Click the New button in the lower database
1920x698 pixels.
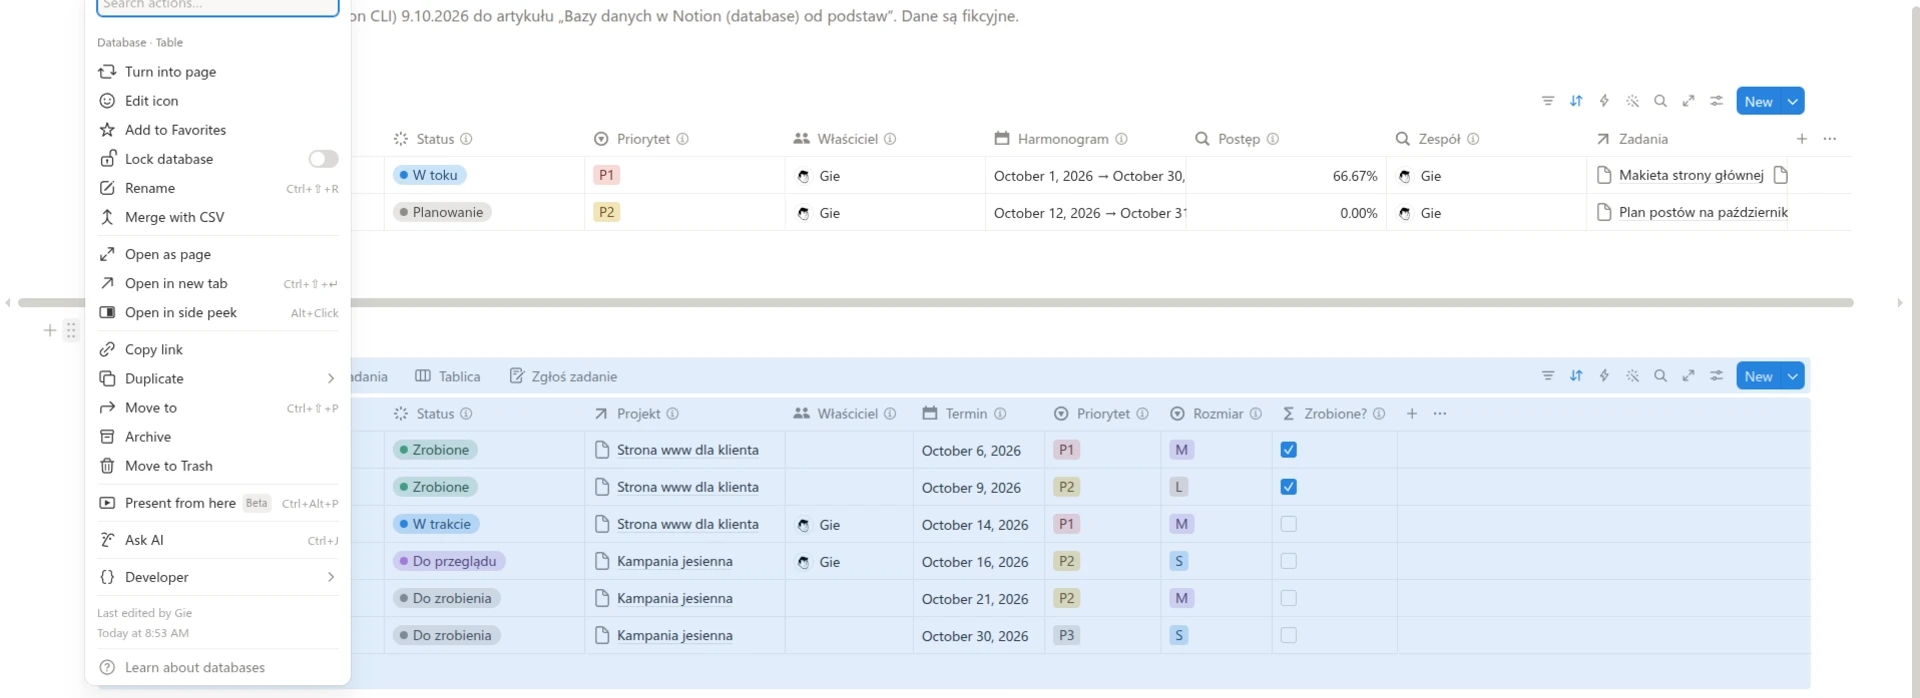tap(1759, 376)
